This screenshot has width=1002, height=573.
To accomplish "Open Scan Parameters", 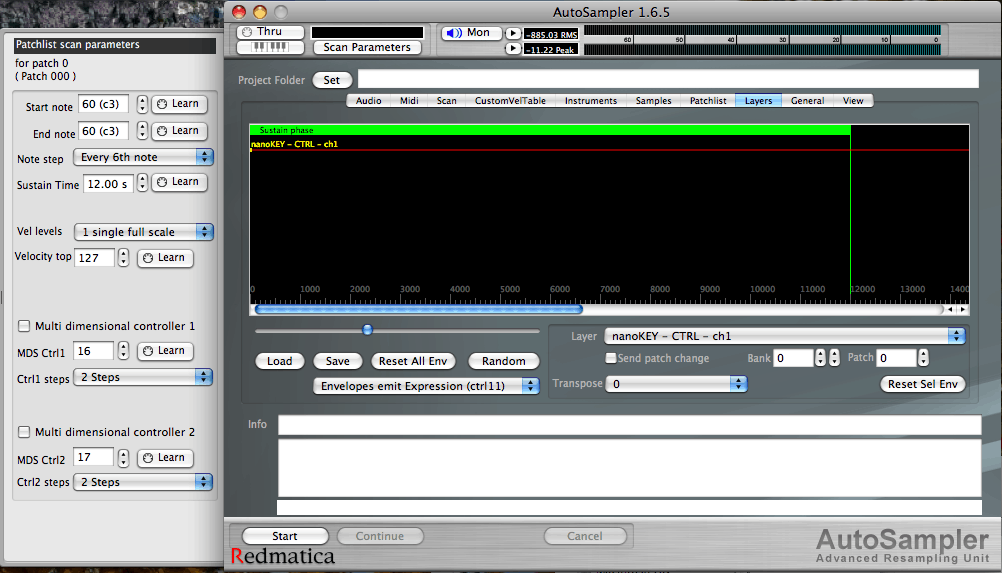I will pyautogui.click(x=367, y=47).
